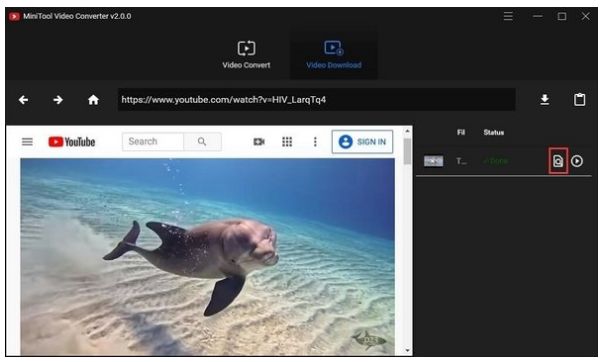Click YouTube's magnifier search button
The width and height of the screenshot is (606, 362).
pos(202,141)
